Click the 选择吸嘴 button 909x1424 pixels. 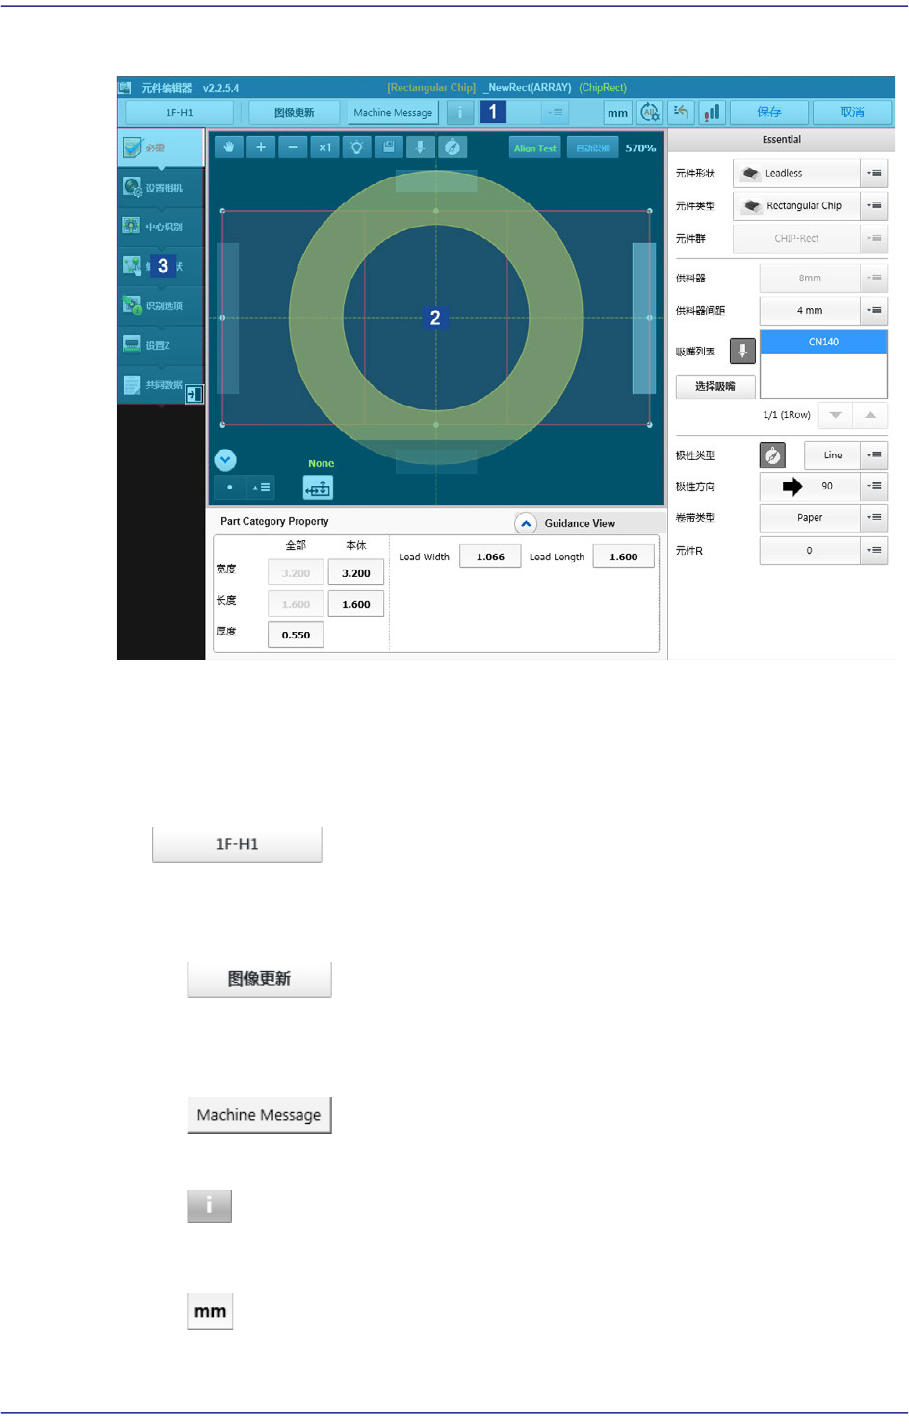tap(715, 386)
